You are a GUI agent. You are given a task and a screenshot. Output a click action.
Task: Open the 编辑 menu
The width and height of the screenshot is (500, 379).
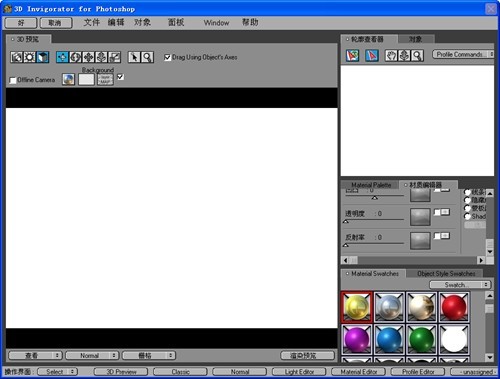[x=116, y=22]
